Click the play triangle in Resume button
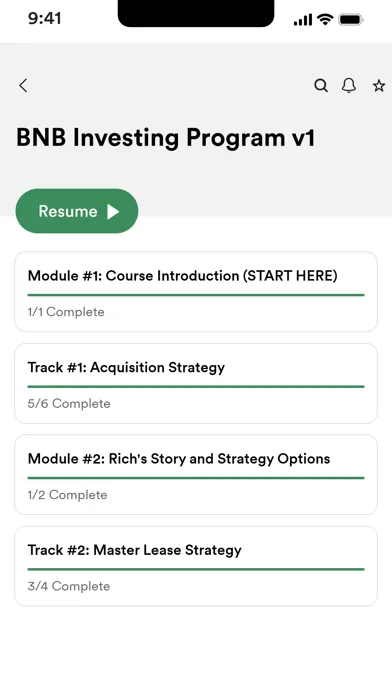 point(113,212)
